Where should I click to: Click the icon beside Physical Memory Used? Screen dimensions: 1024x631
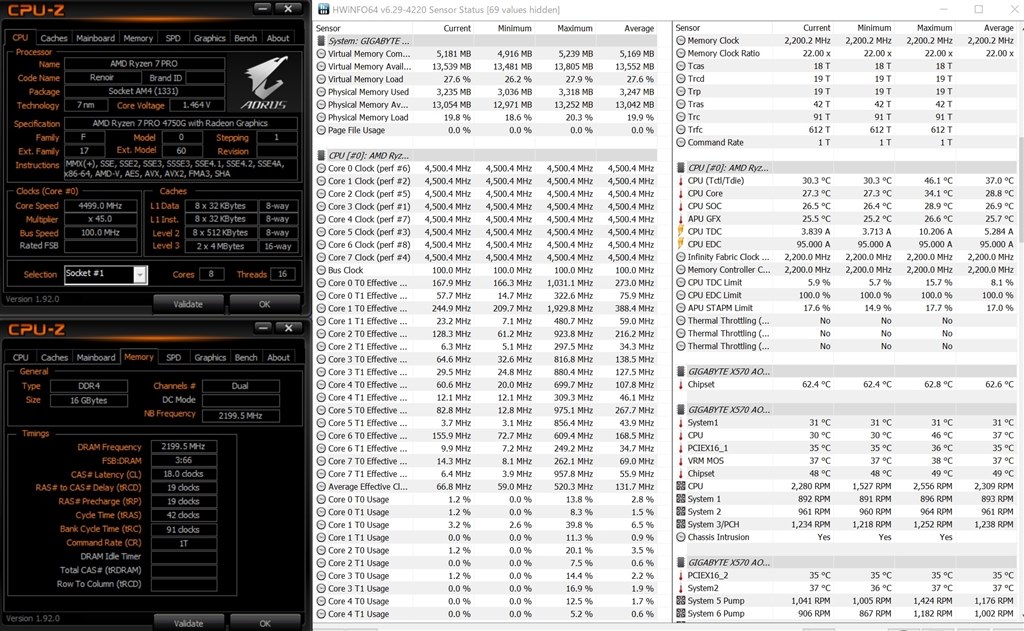pyautogui.click(x=321, y=92)
